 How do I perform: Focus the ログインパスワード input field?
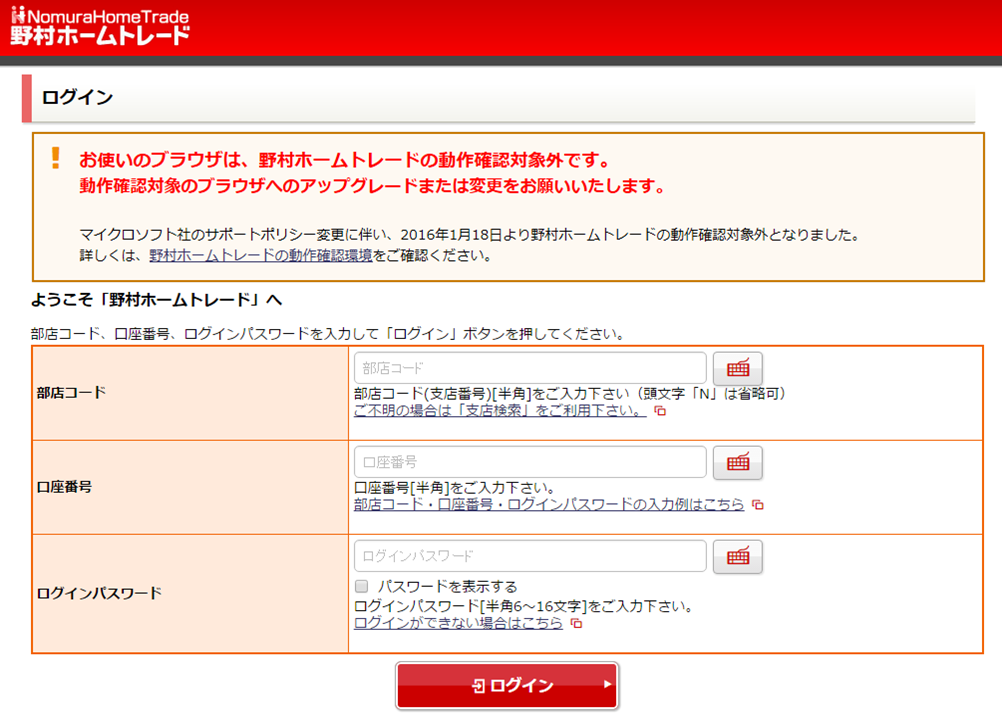530,556
